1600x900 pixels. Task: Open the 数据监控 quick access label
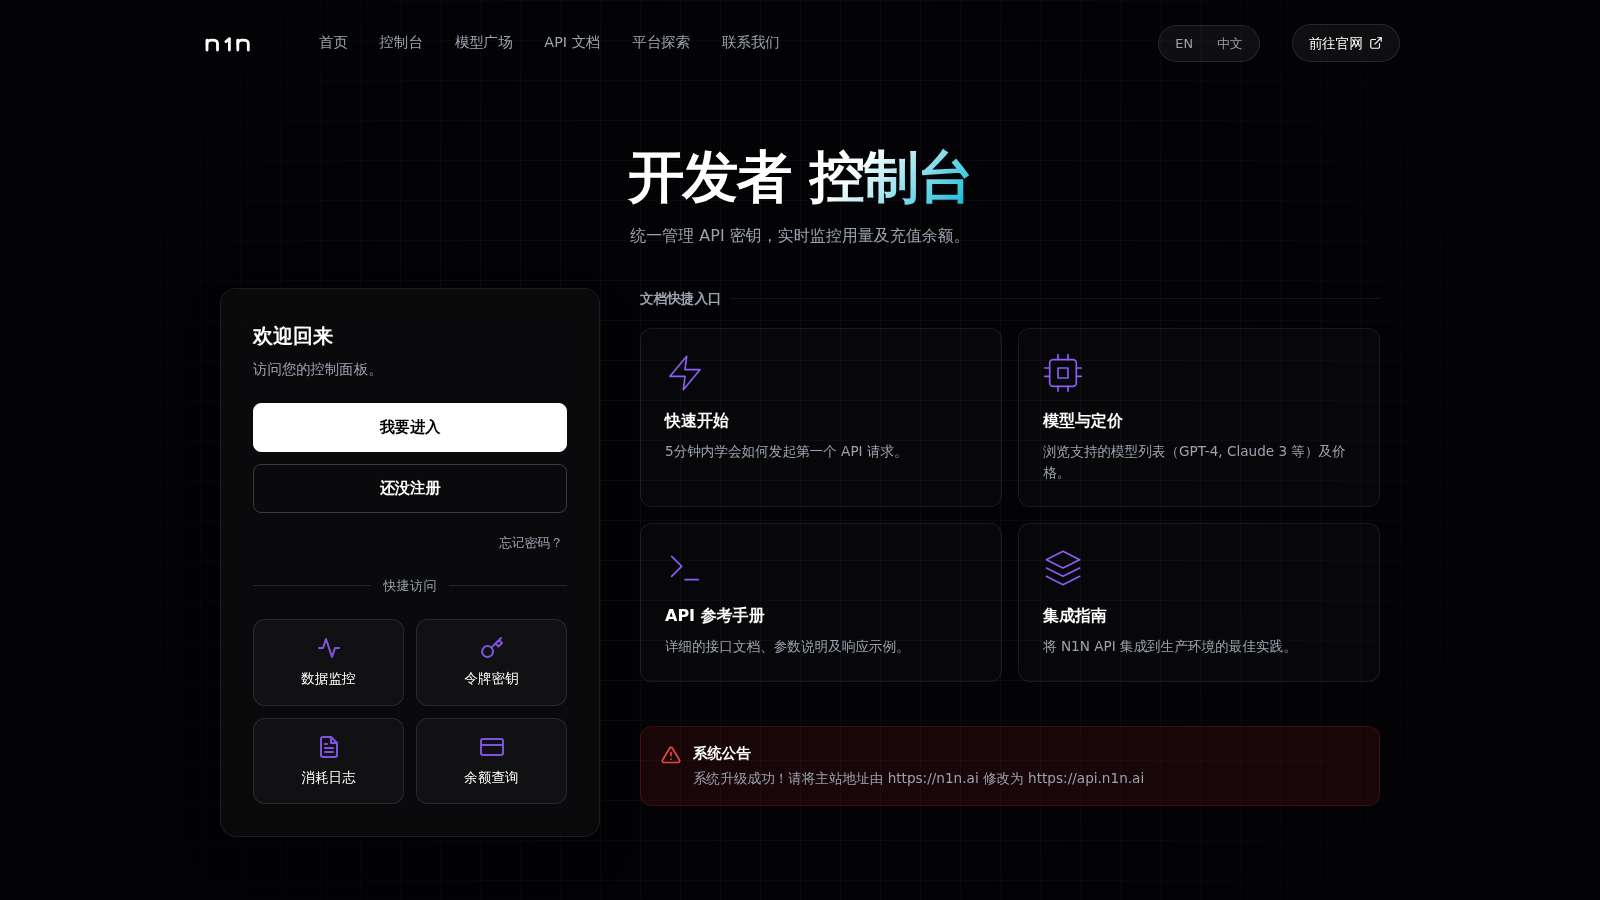click(x=329, y=679)
